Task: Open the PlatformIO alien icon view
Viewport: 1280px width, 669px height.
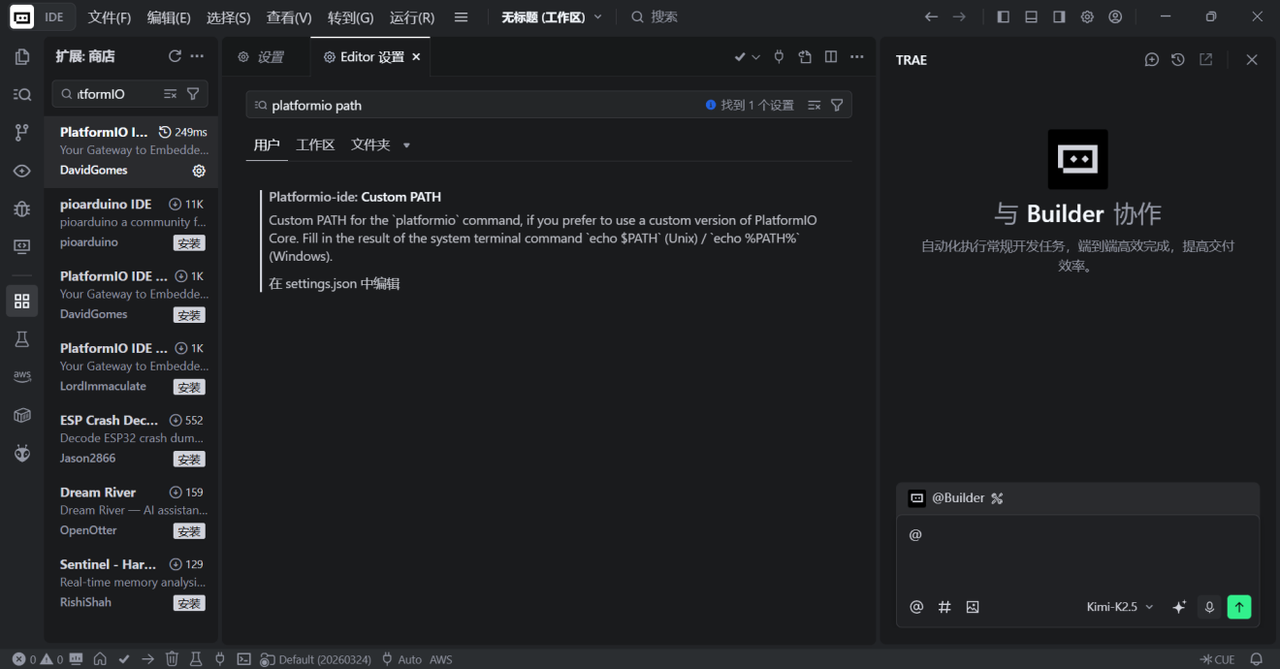Action: [22, 454]
